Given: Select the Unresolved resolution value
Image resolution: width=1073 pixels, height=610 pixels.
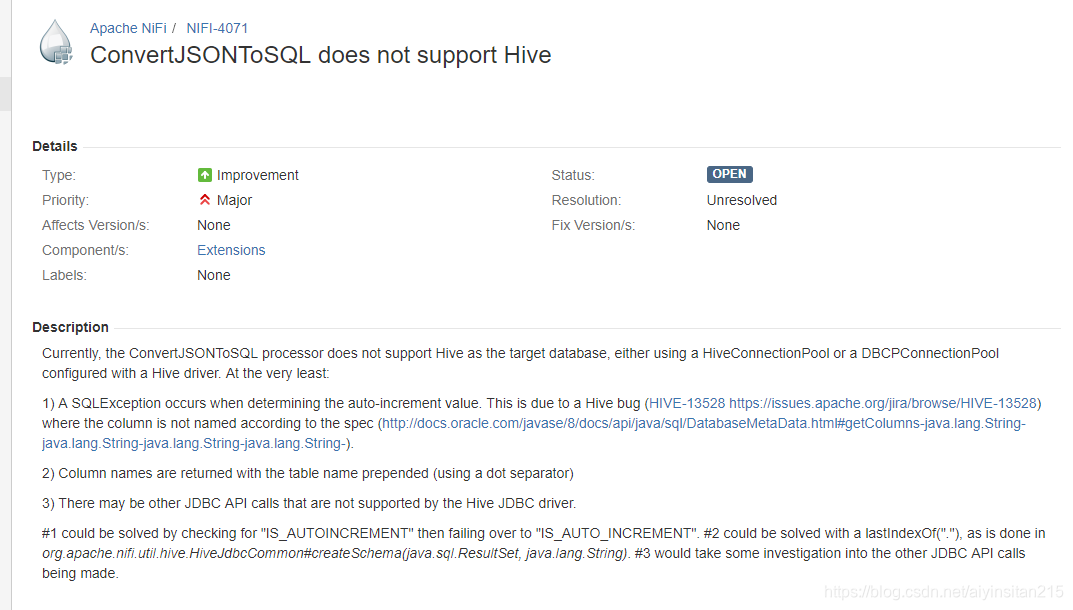Looking at the screenshot, I should click(x=742, y=200).
